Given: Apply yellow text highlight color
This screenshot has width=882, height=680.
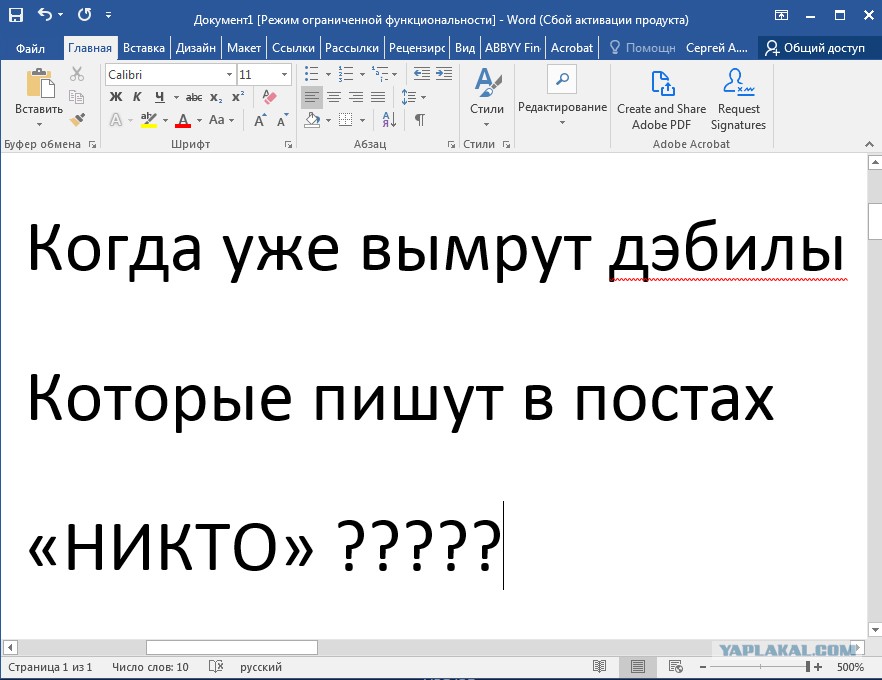Looking at the screenshot, I should click(x=148, y=120).
